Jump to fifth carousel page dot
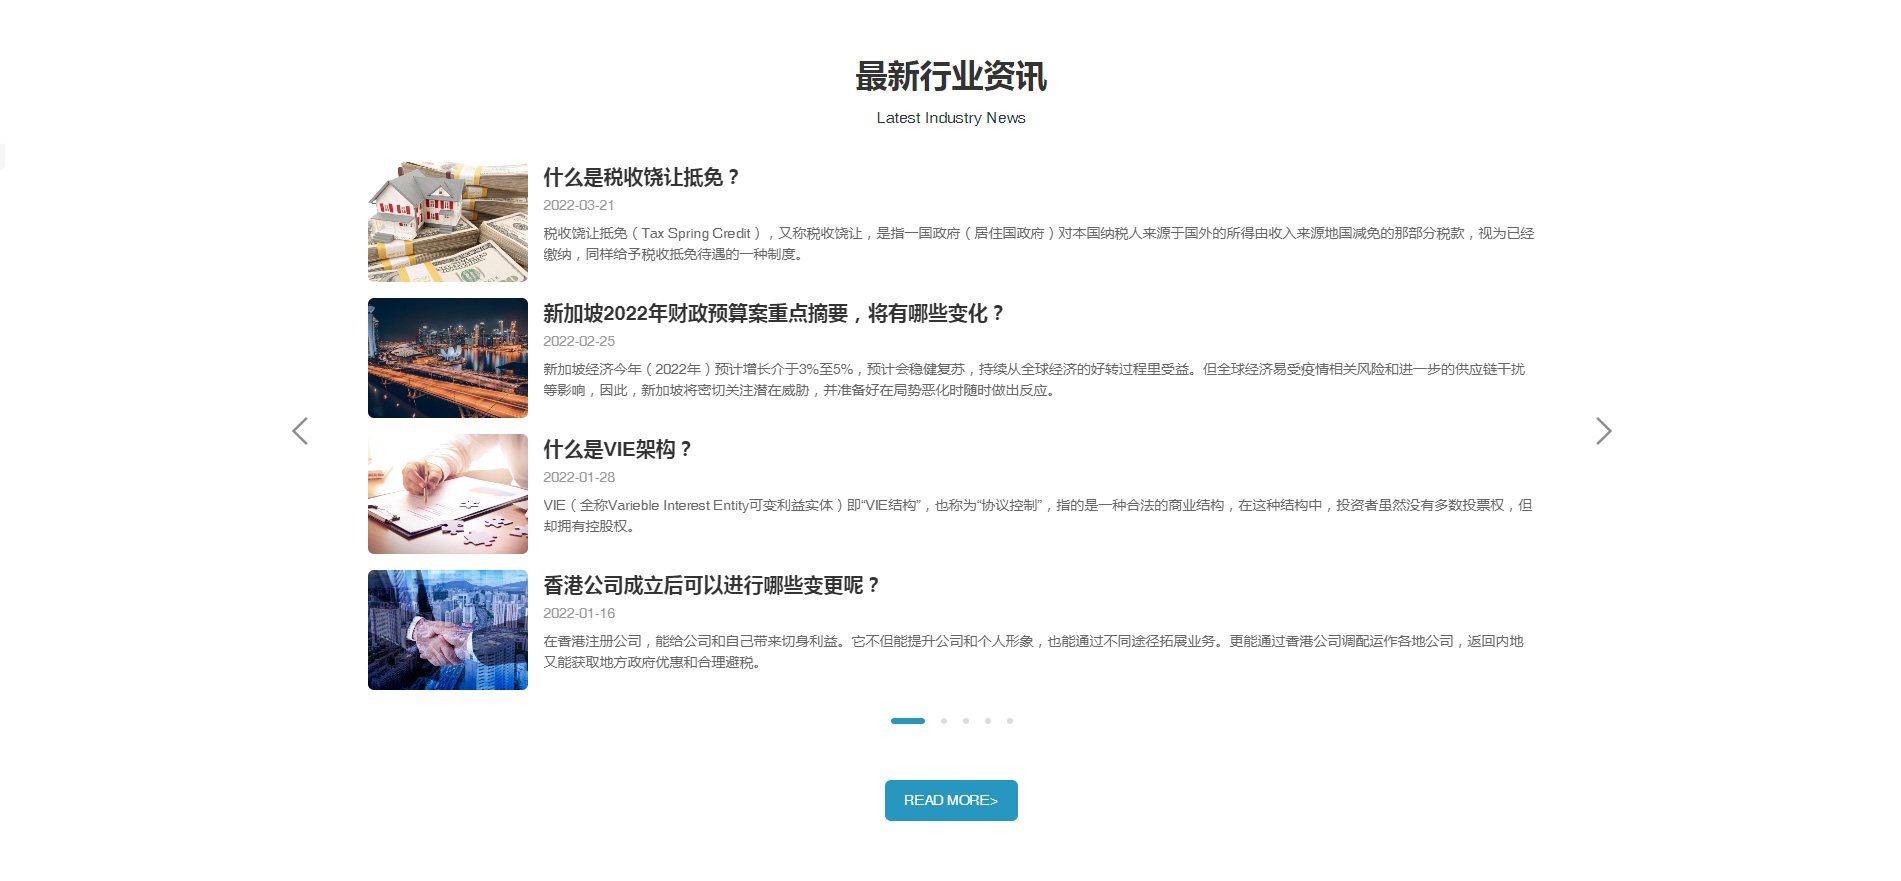 point(1010,721)
